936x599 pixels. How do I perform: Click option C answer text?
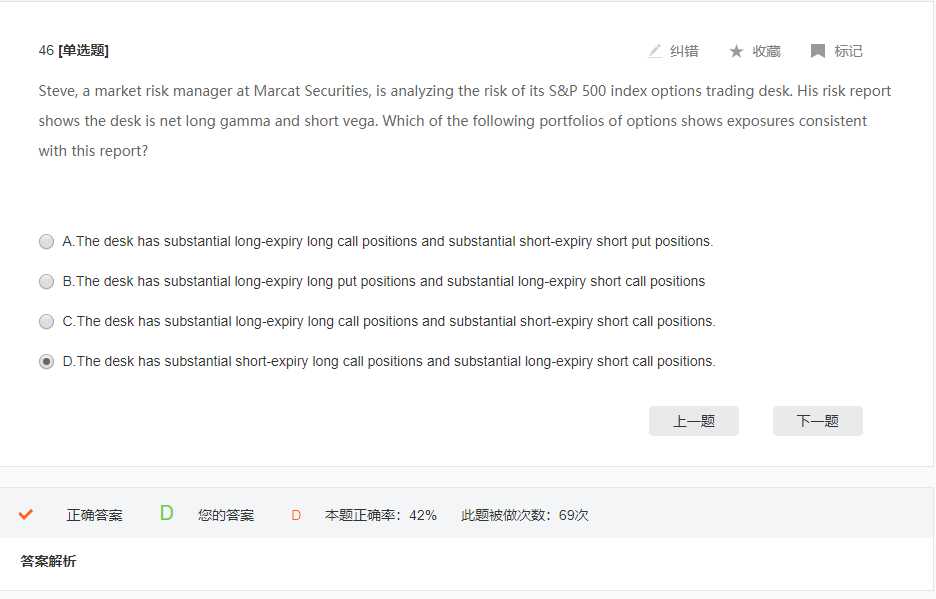coord(389,321)
